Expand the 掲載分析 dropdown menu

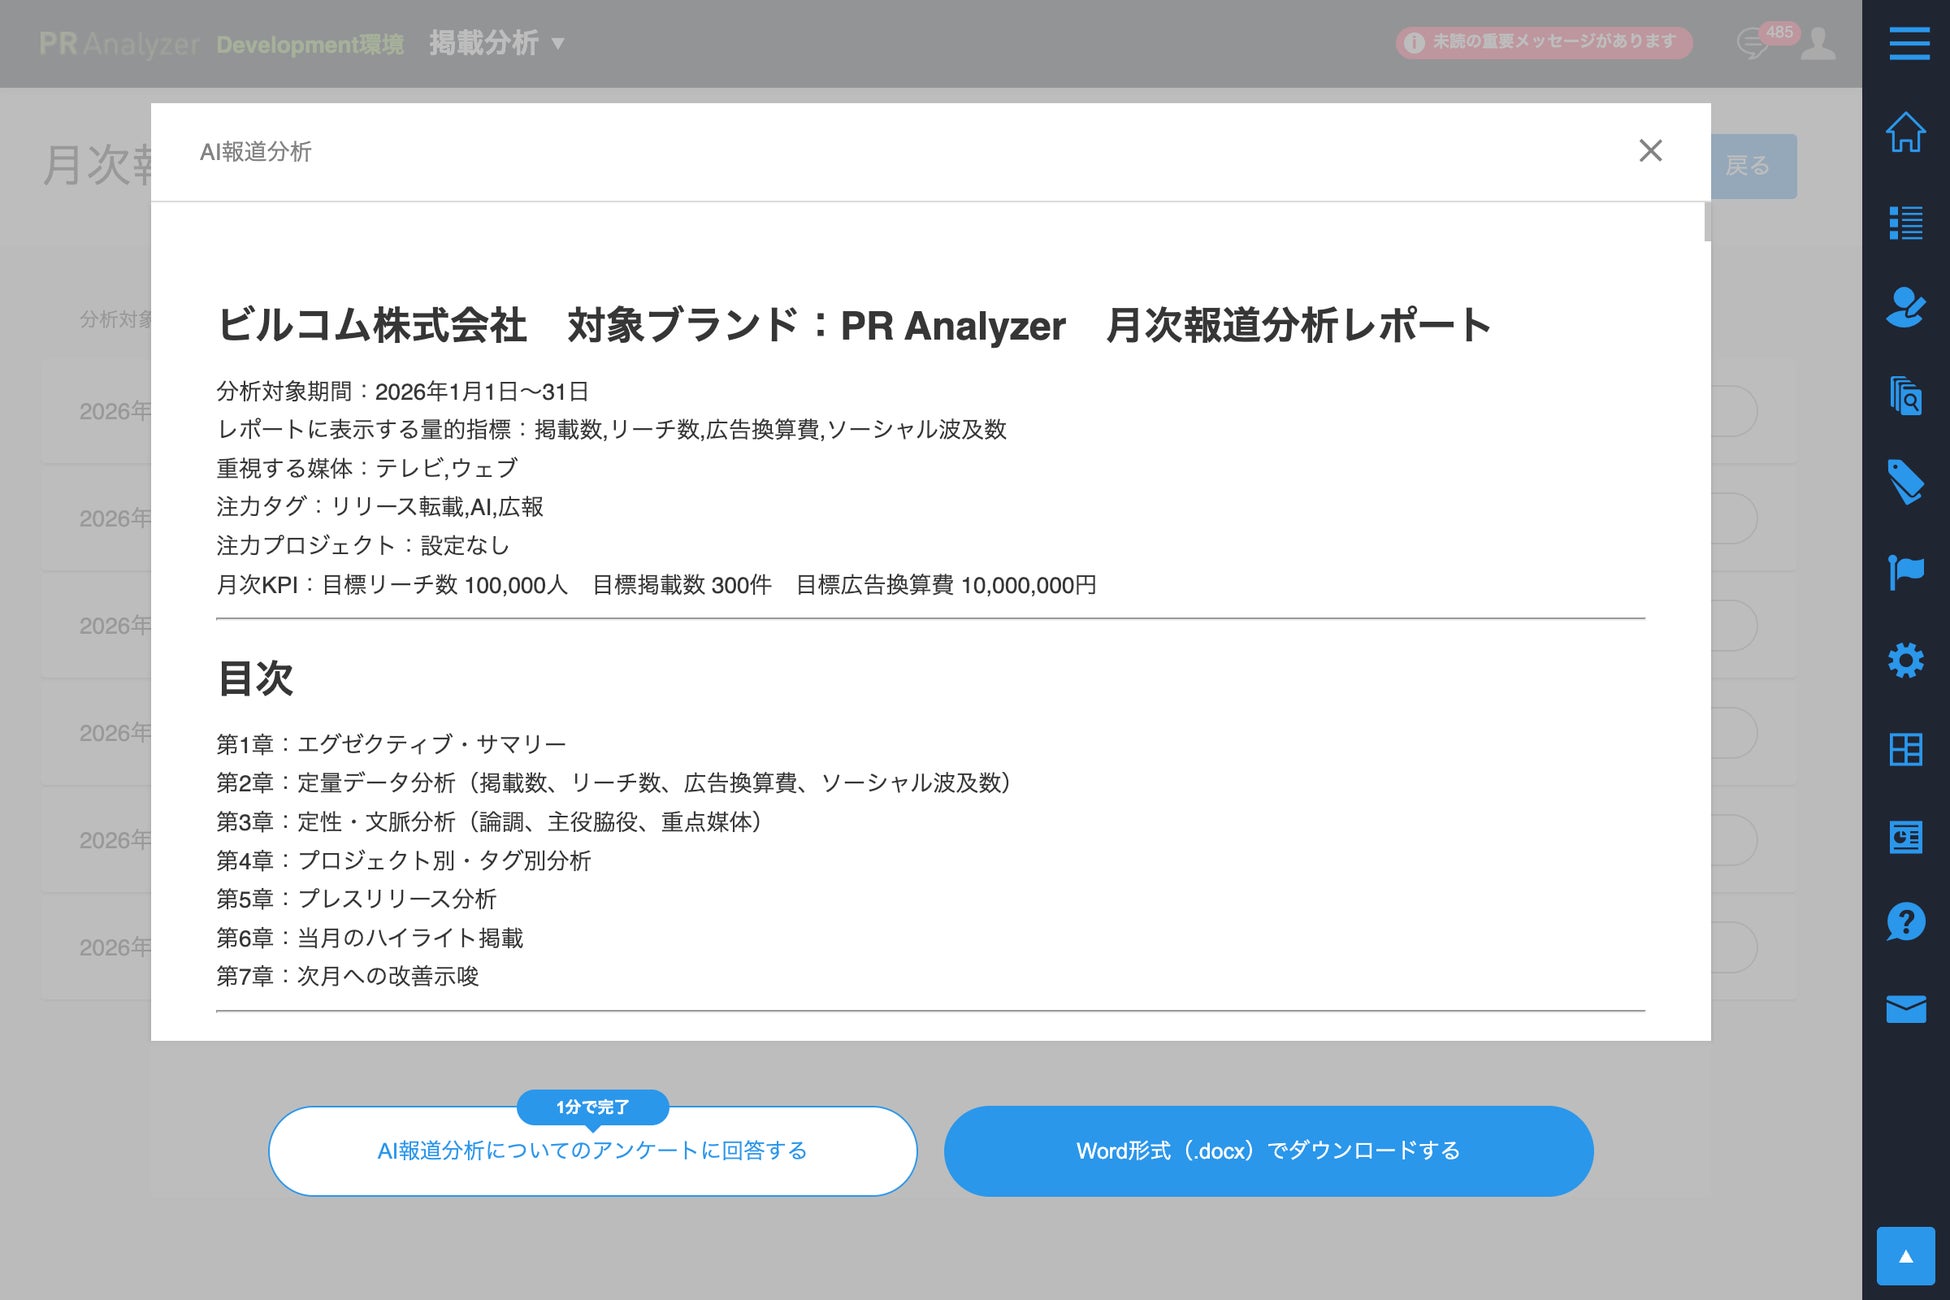pyautogui.click(x=497, y=43)
